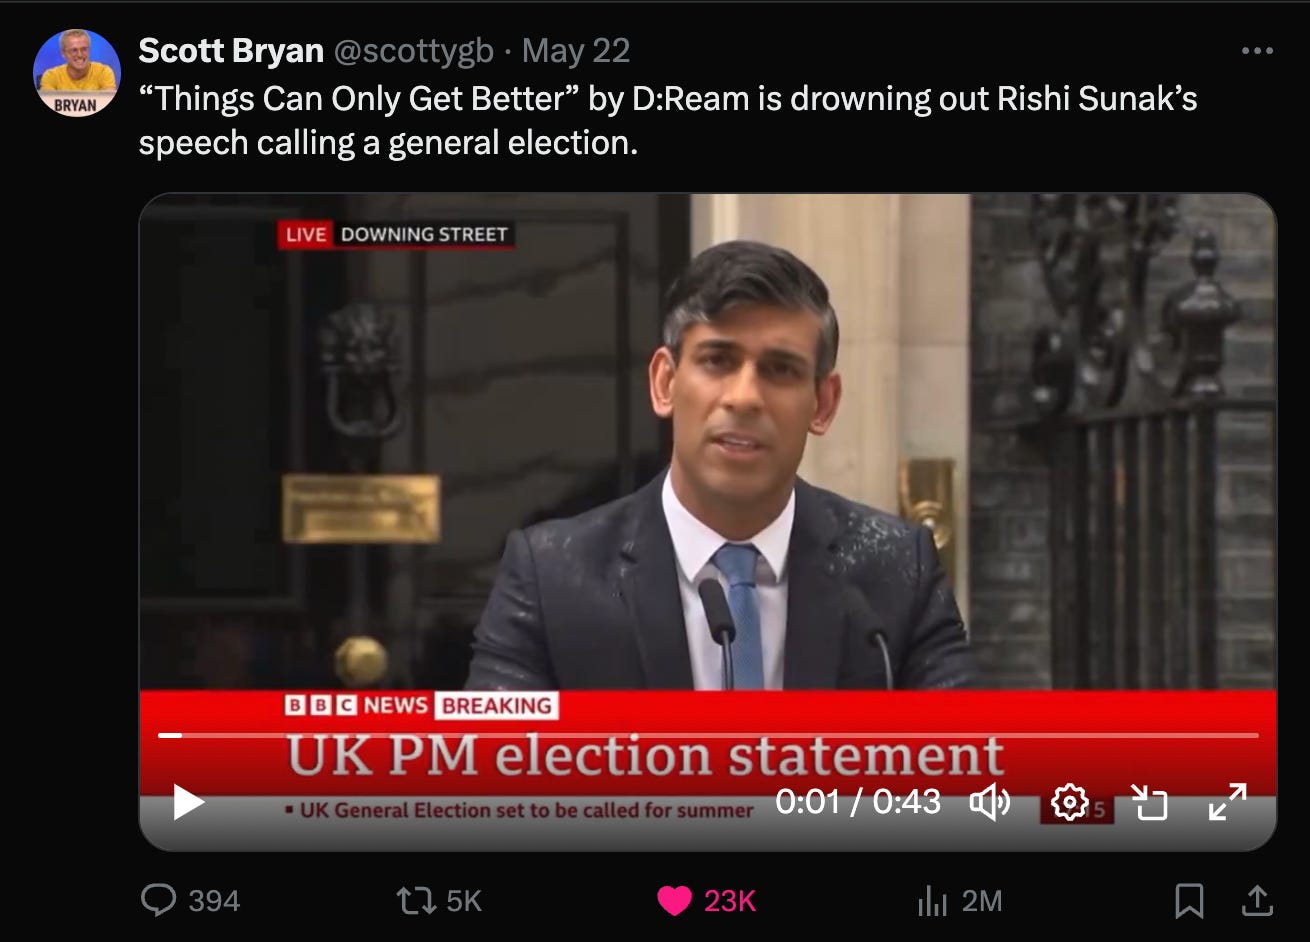Share the tweet via share icon

[1255, 901]
